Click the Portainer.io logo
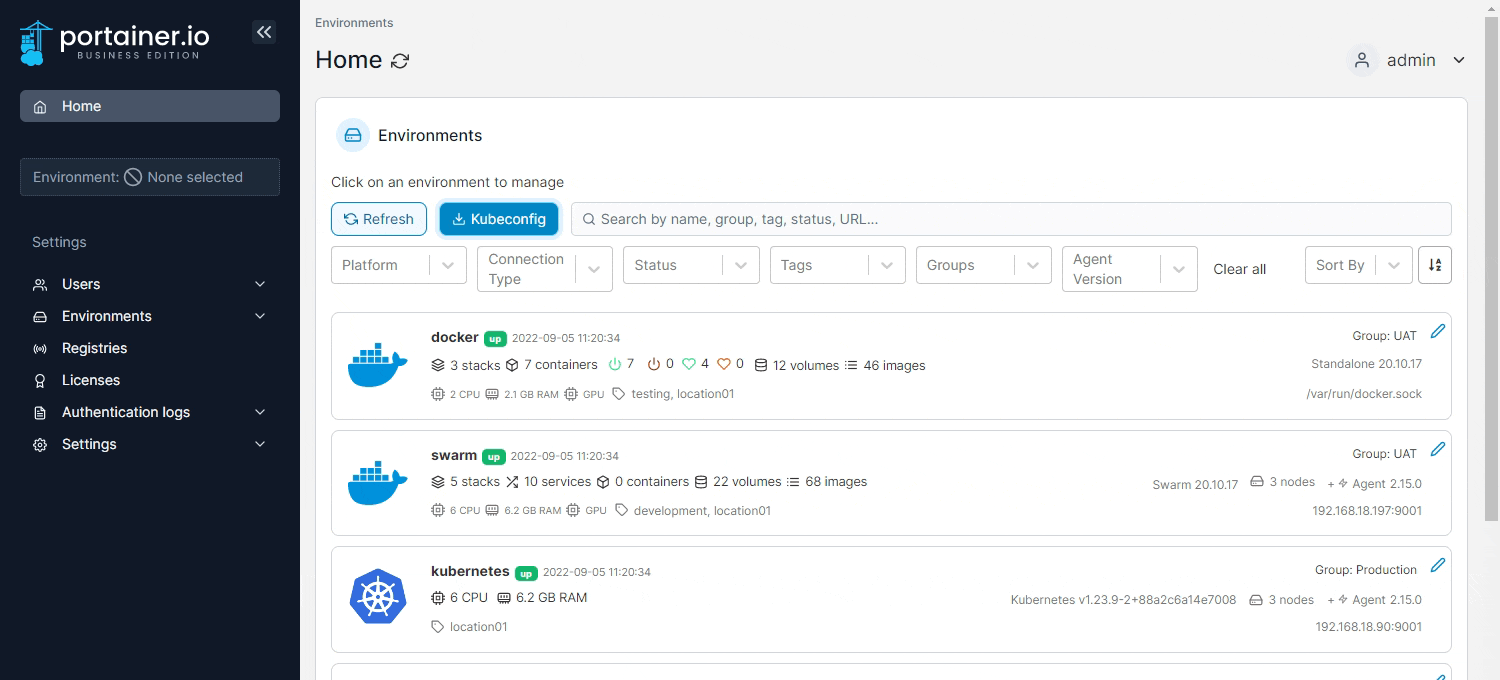 click(115, 42)
